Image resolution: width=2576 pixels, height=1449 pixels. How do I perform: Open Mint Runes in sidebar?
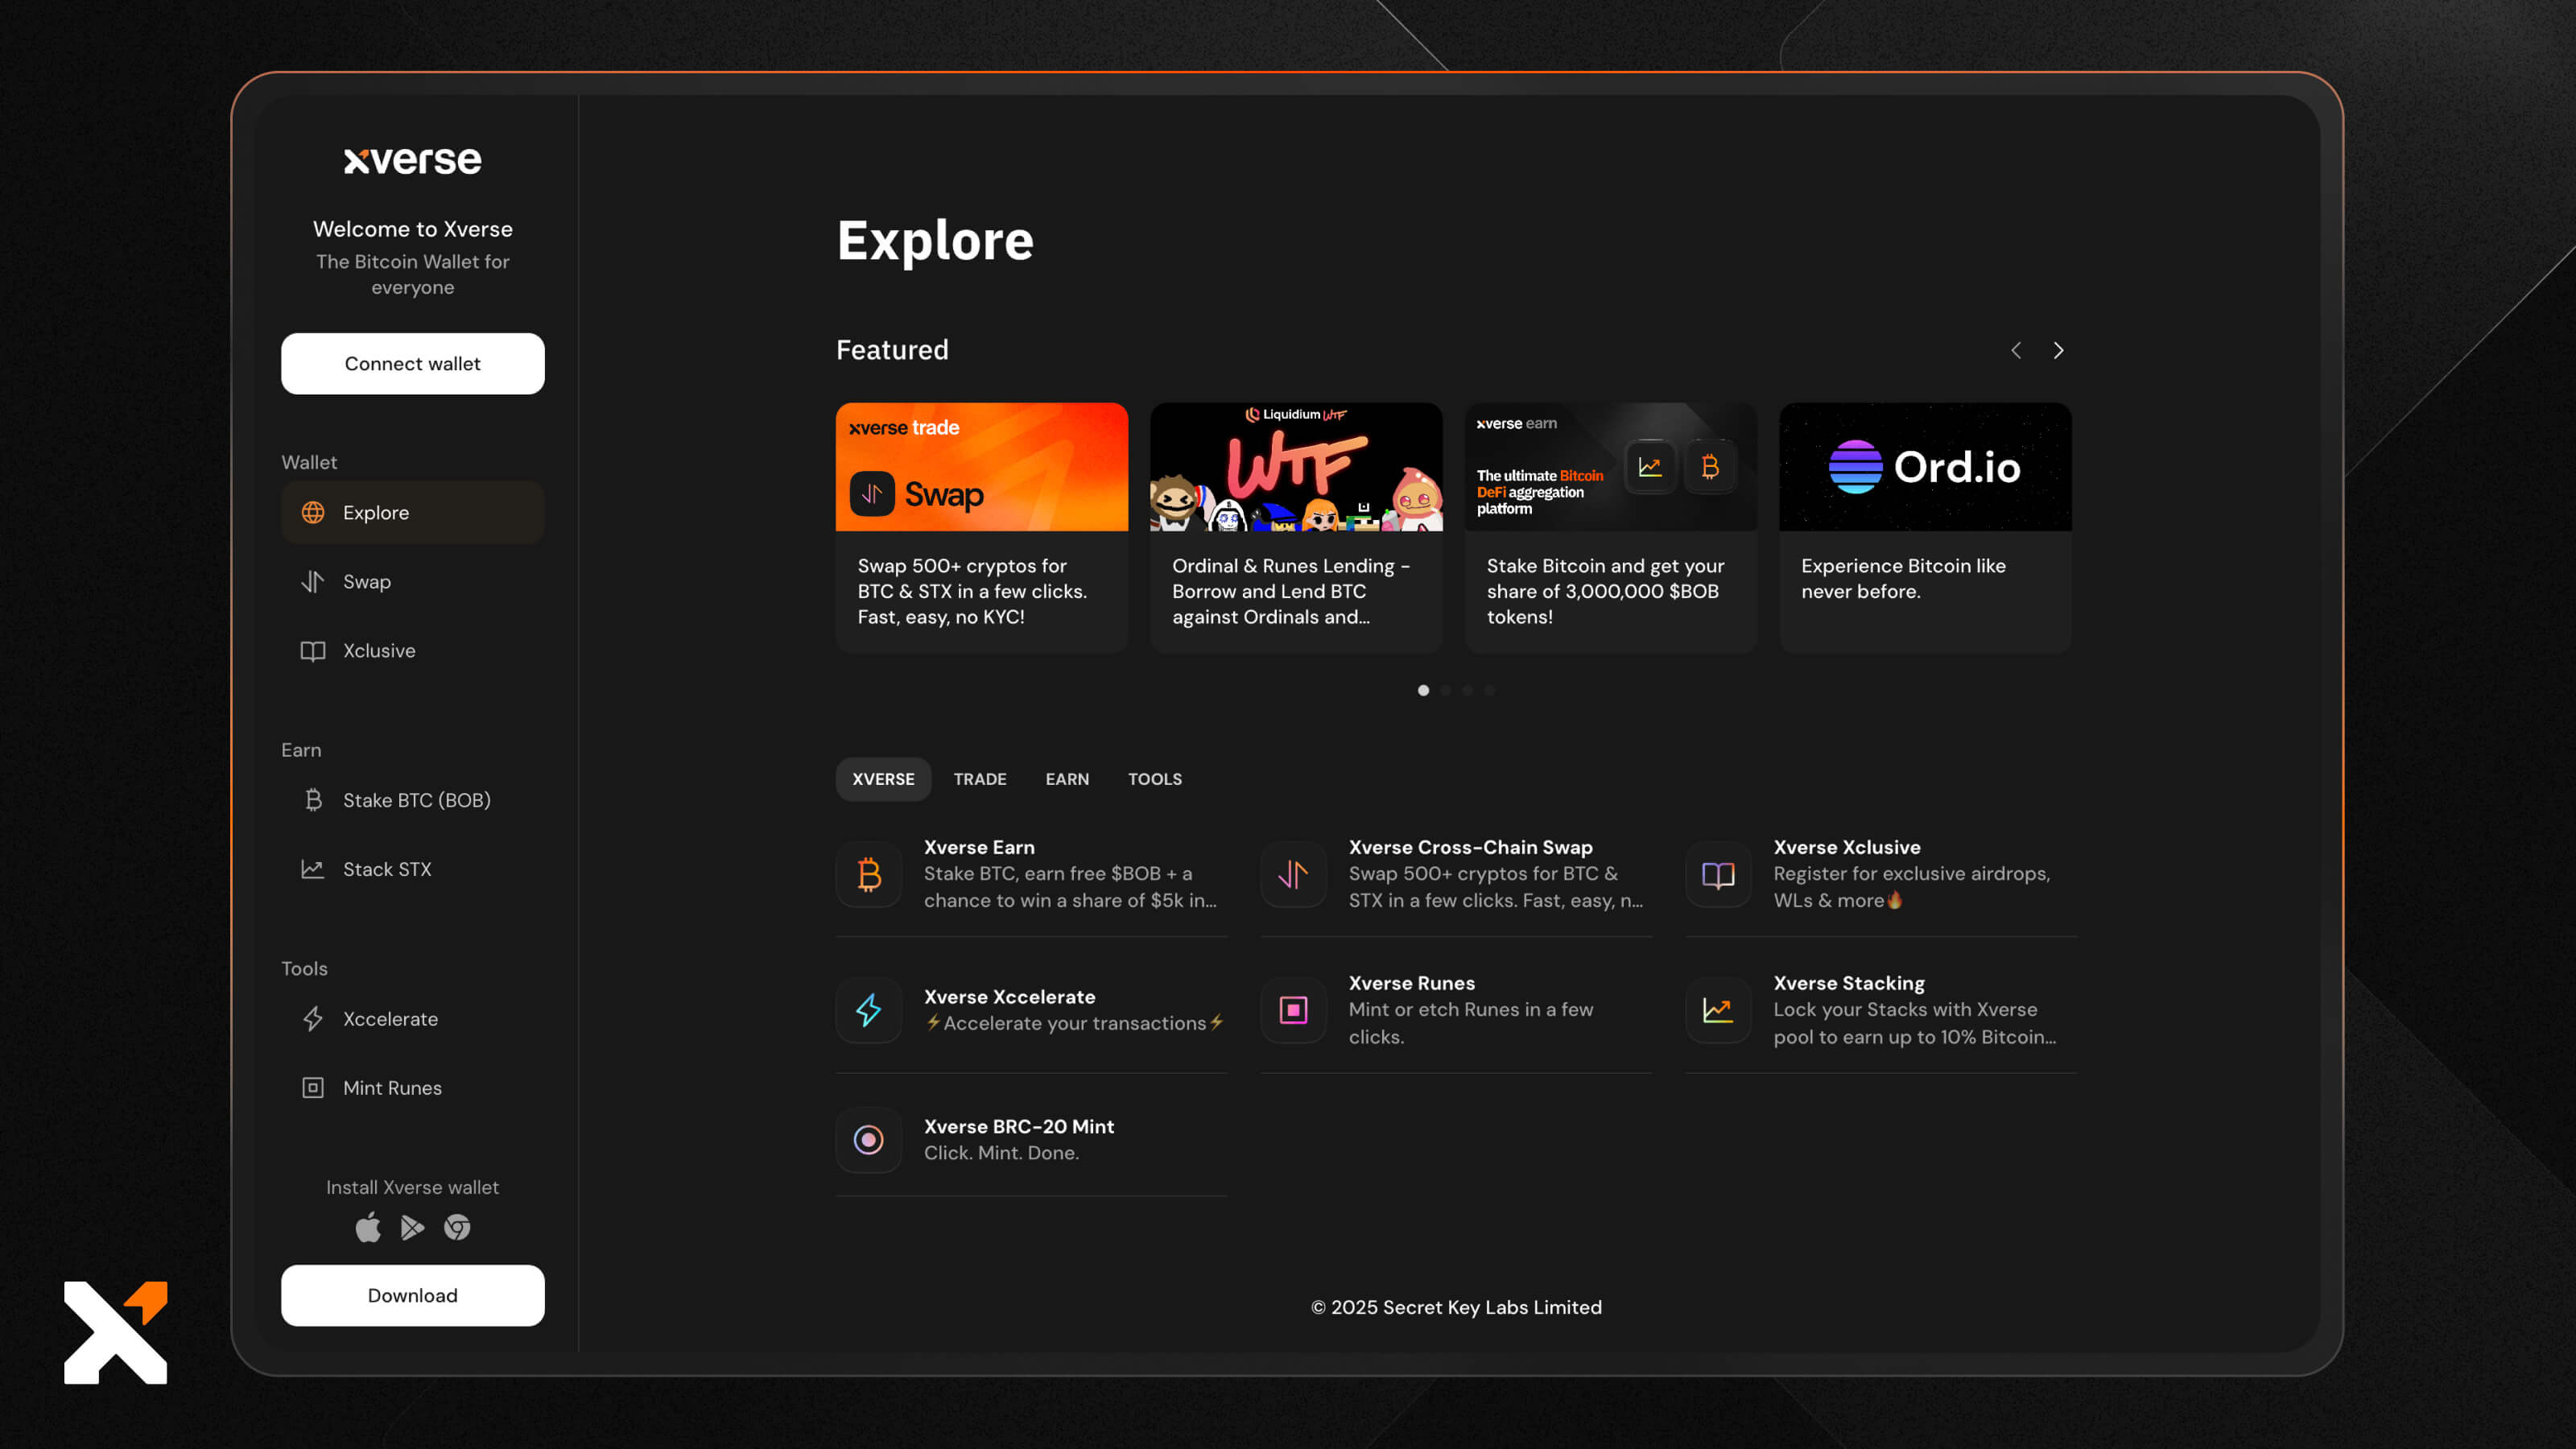[x=412, y=1087]
